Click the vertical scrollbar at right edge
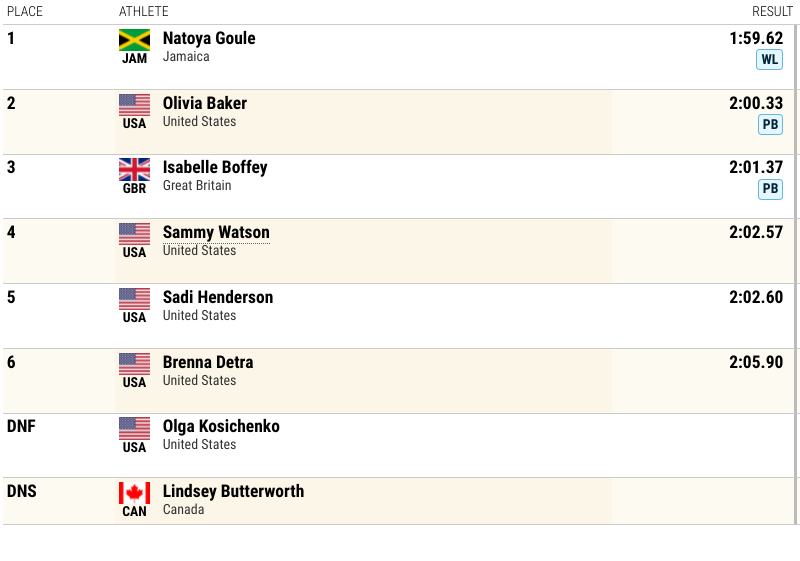This screenshot has width=800, height=561. click(x=796, y=274)
